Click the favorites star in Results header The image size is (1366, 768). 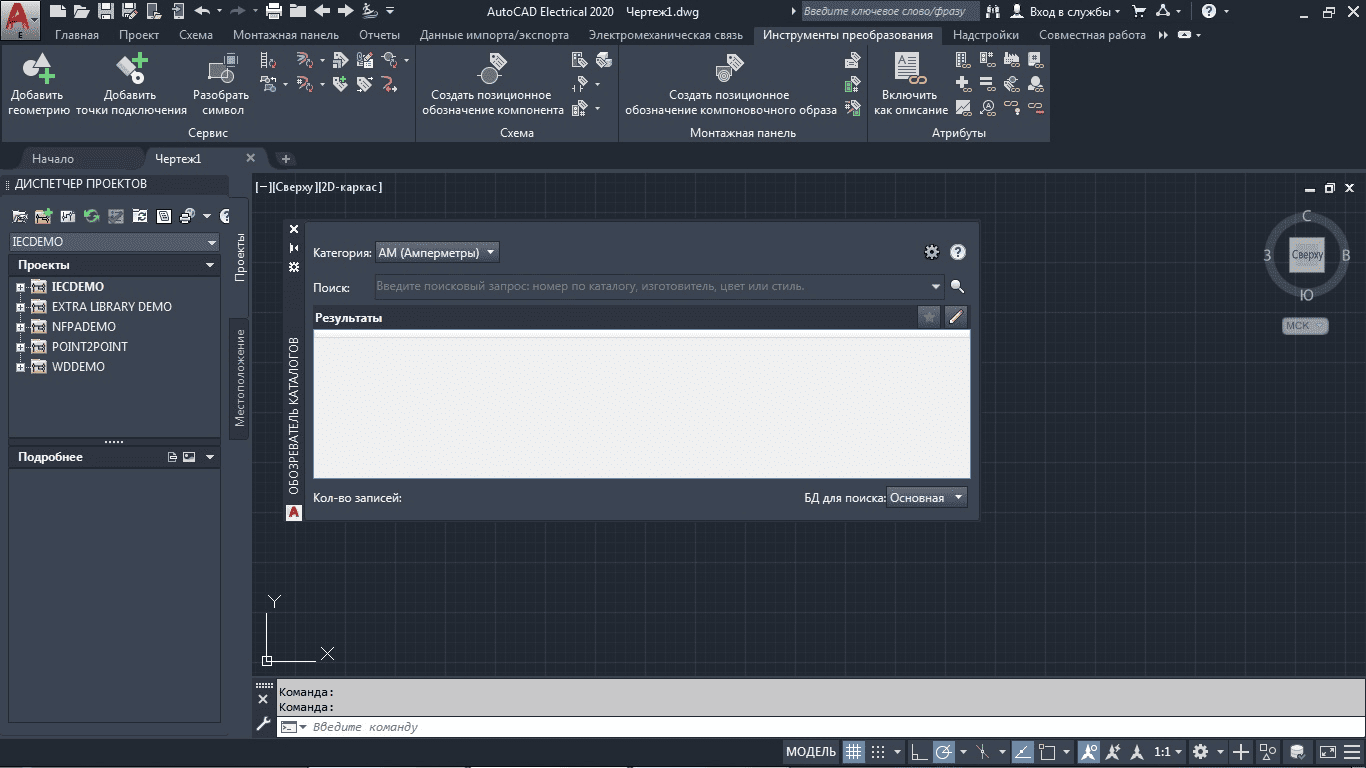tap(929, 317)
